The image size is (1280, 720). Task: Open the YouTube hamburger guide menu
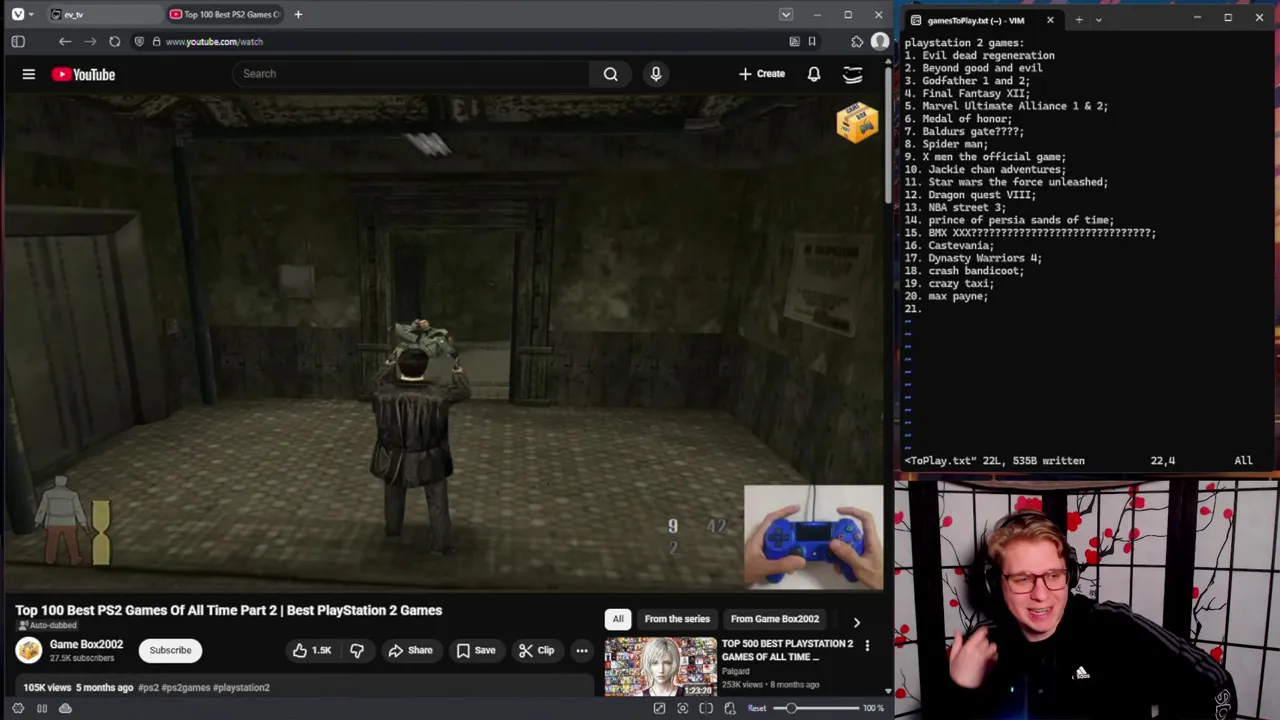(29, 74)
